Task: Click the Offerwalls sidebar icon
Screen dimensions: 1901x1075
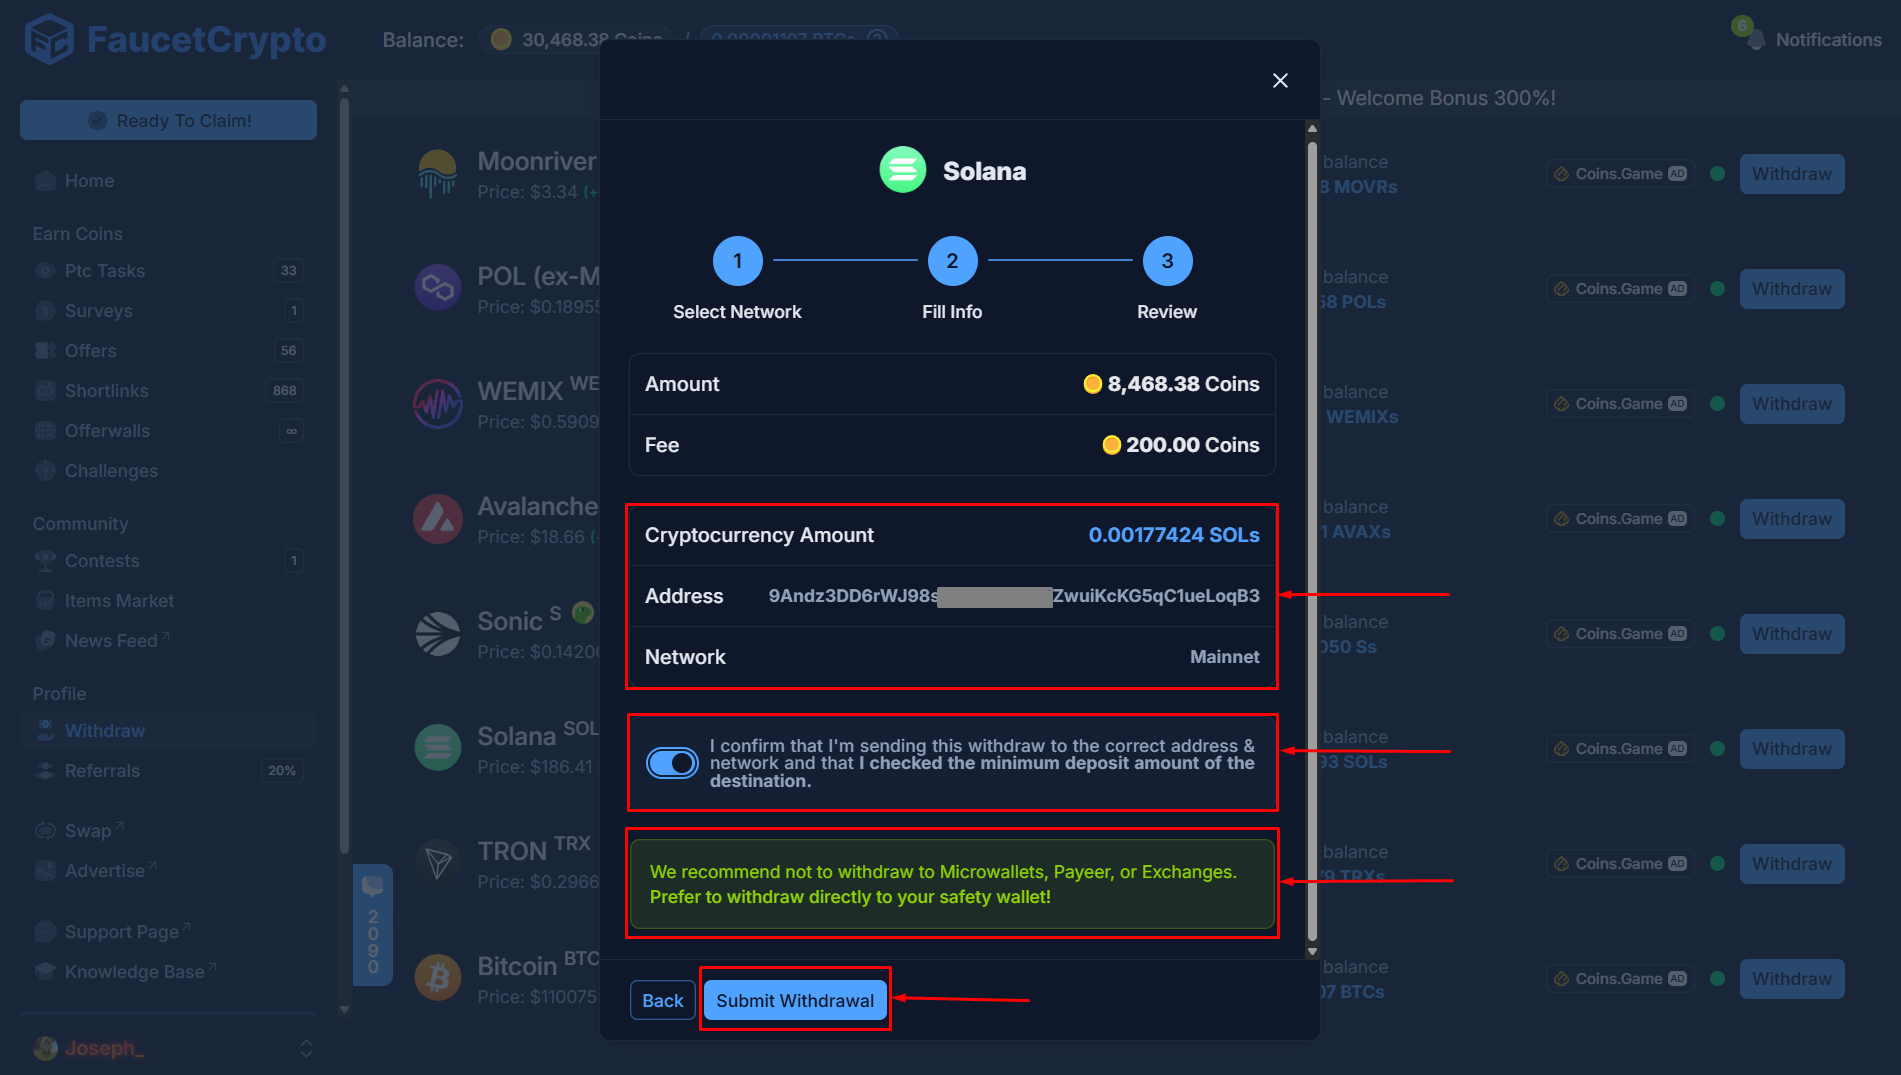Action: pyautogui.click(x=45, y=431)
